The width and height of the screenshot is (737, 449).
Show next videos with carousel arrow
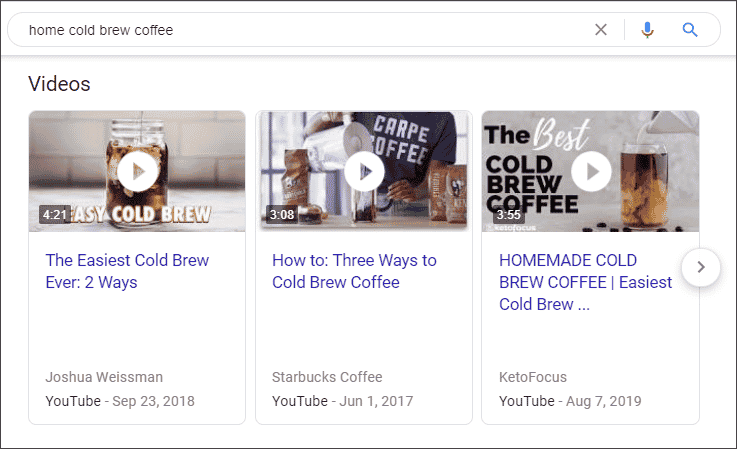701,267
